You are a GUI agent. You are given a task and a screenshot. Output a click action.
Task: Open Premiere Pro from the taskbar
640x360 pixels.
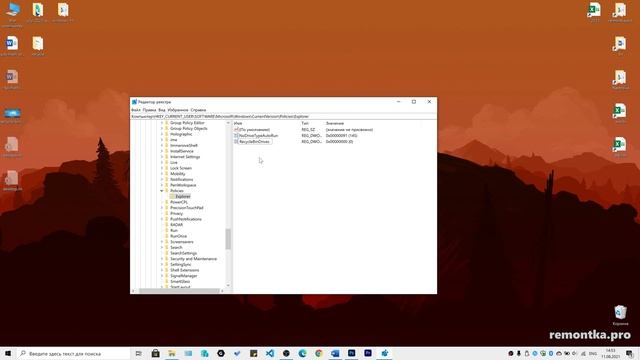pyautogui.click(x=368, y=353)
